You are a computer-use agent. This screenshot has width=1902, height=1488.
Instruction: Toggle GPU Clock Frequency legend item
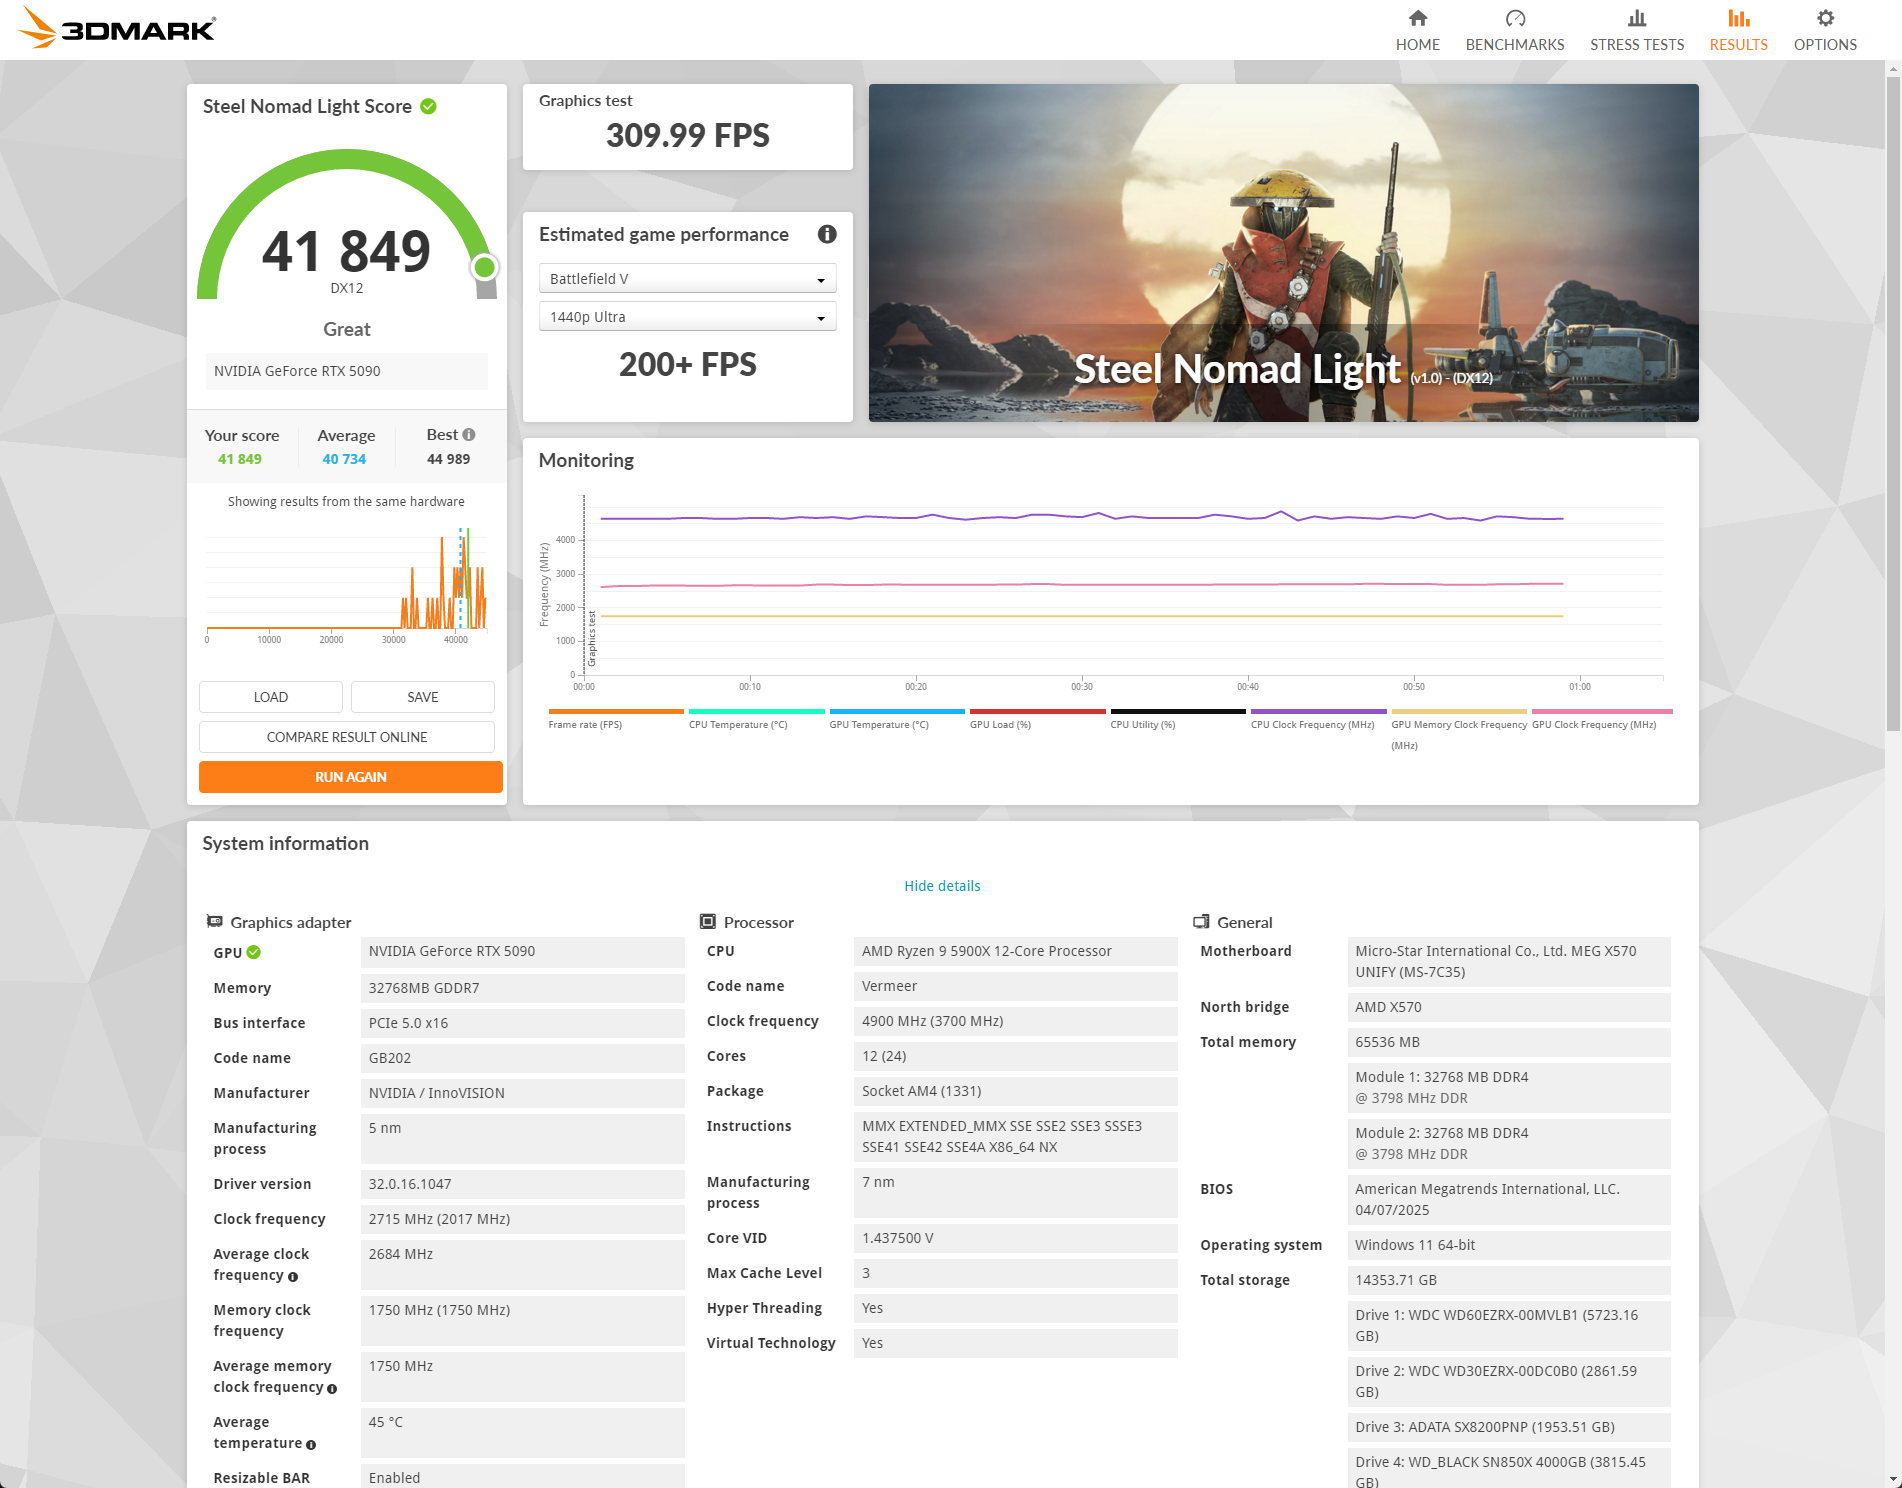click(x=1600, y=718)
